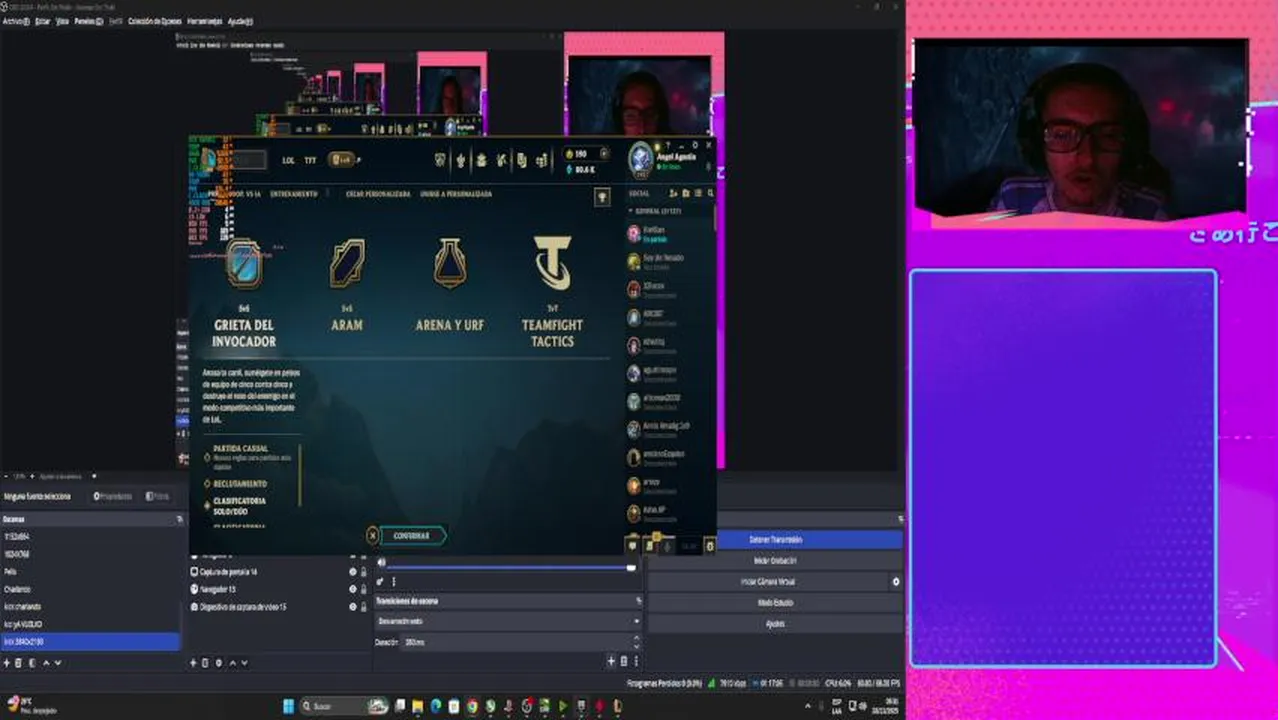Open scene transition type dropdown
Screen dimensions: 1278x720
point(508,621)
